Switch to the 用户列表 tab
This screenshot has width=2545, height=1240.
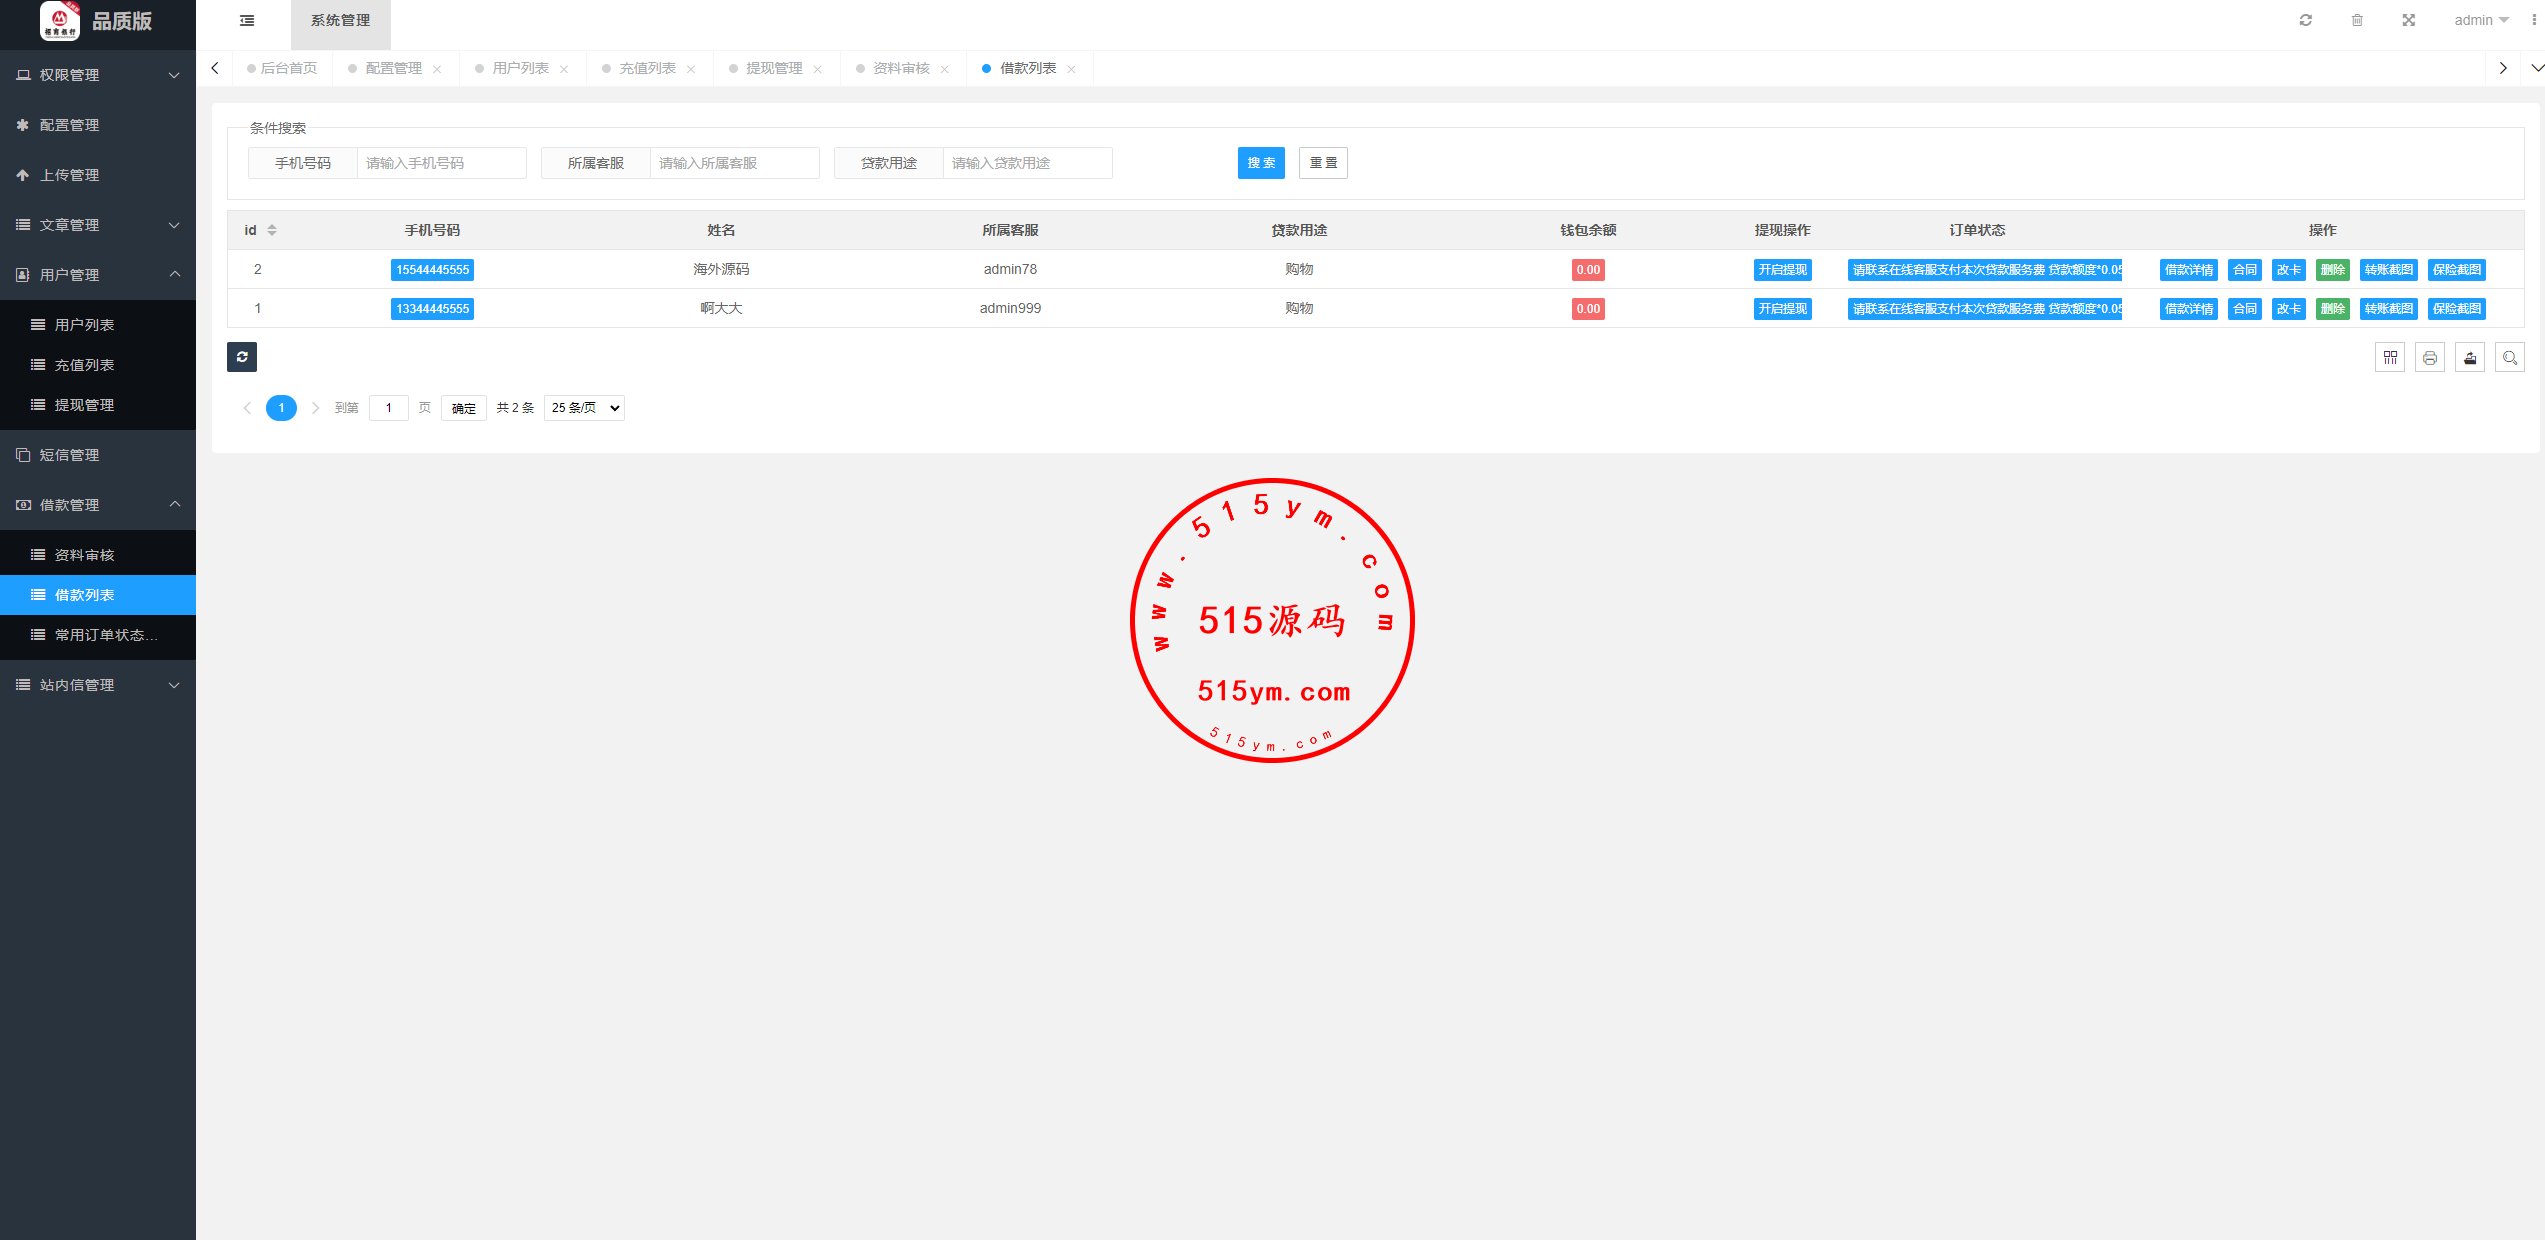(x=520, y=68)
